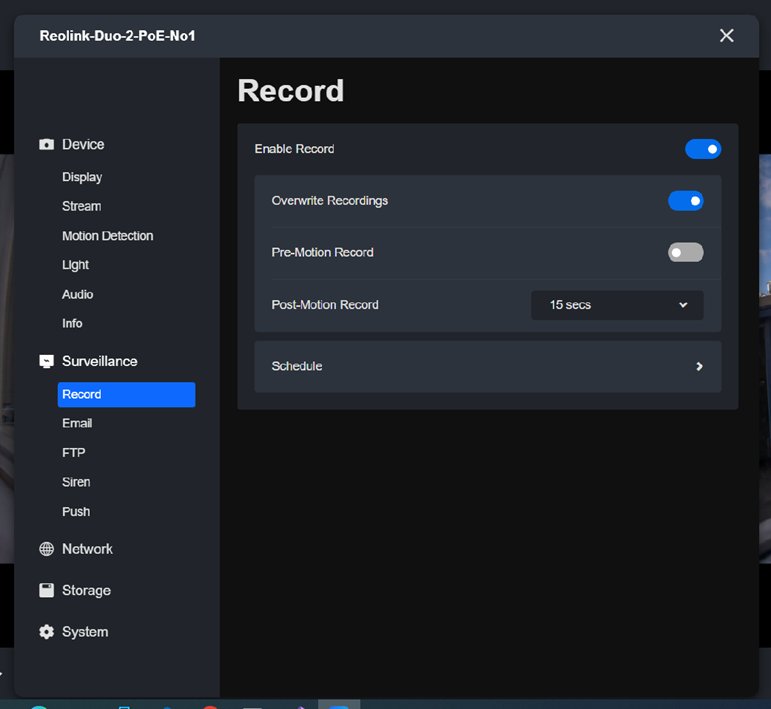Click the Record page heading

[x=291, y=90]
